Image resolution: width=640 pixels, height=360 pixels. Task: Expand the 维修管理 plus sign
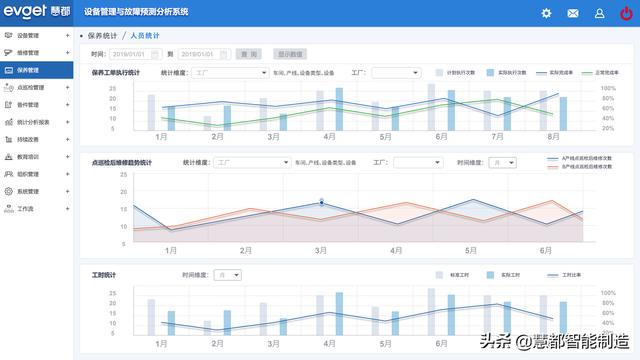(67, 53)
